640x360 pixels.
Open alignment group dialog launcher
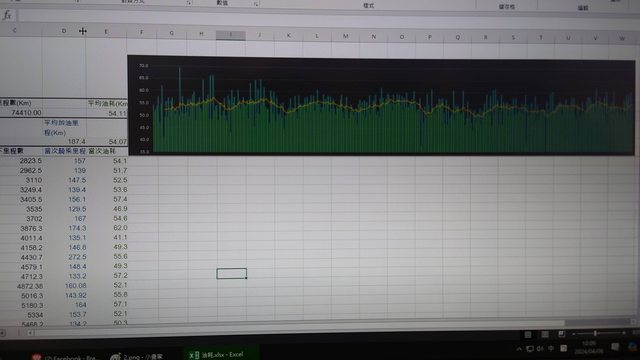pos(189,3)
